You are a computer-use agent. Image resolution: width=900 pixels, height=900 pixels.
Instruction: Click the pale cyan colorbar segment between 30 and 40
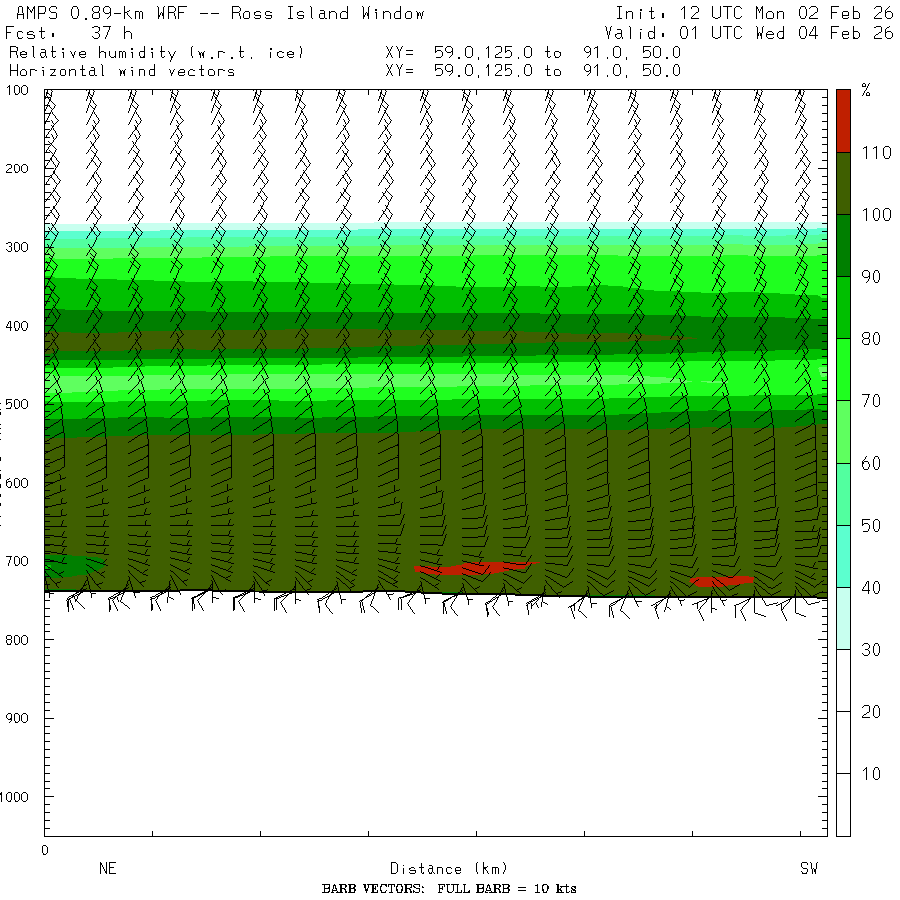coord(843,618)
